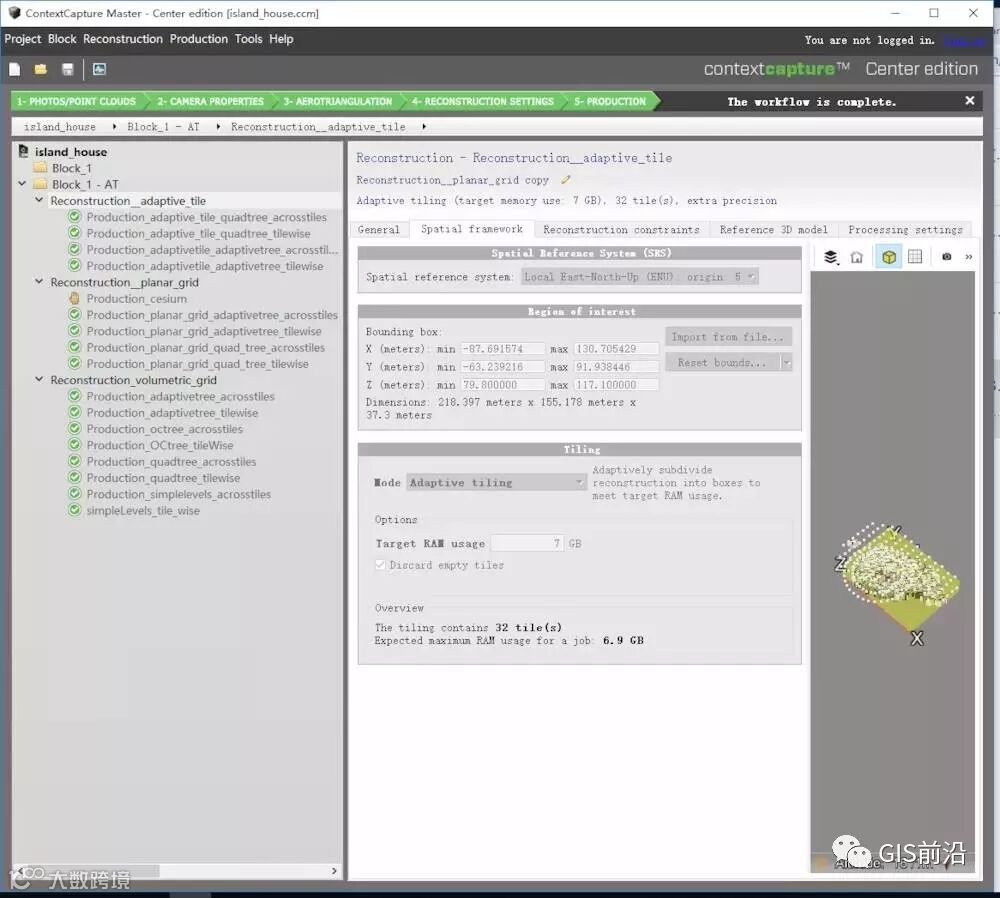
Task: Collapse the Reconstruction__planar_grid node
Action: pyautogui.click(x=39, y=281)
